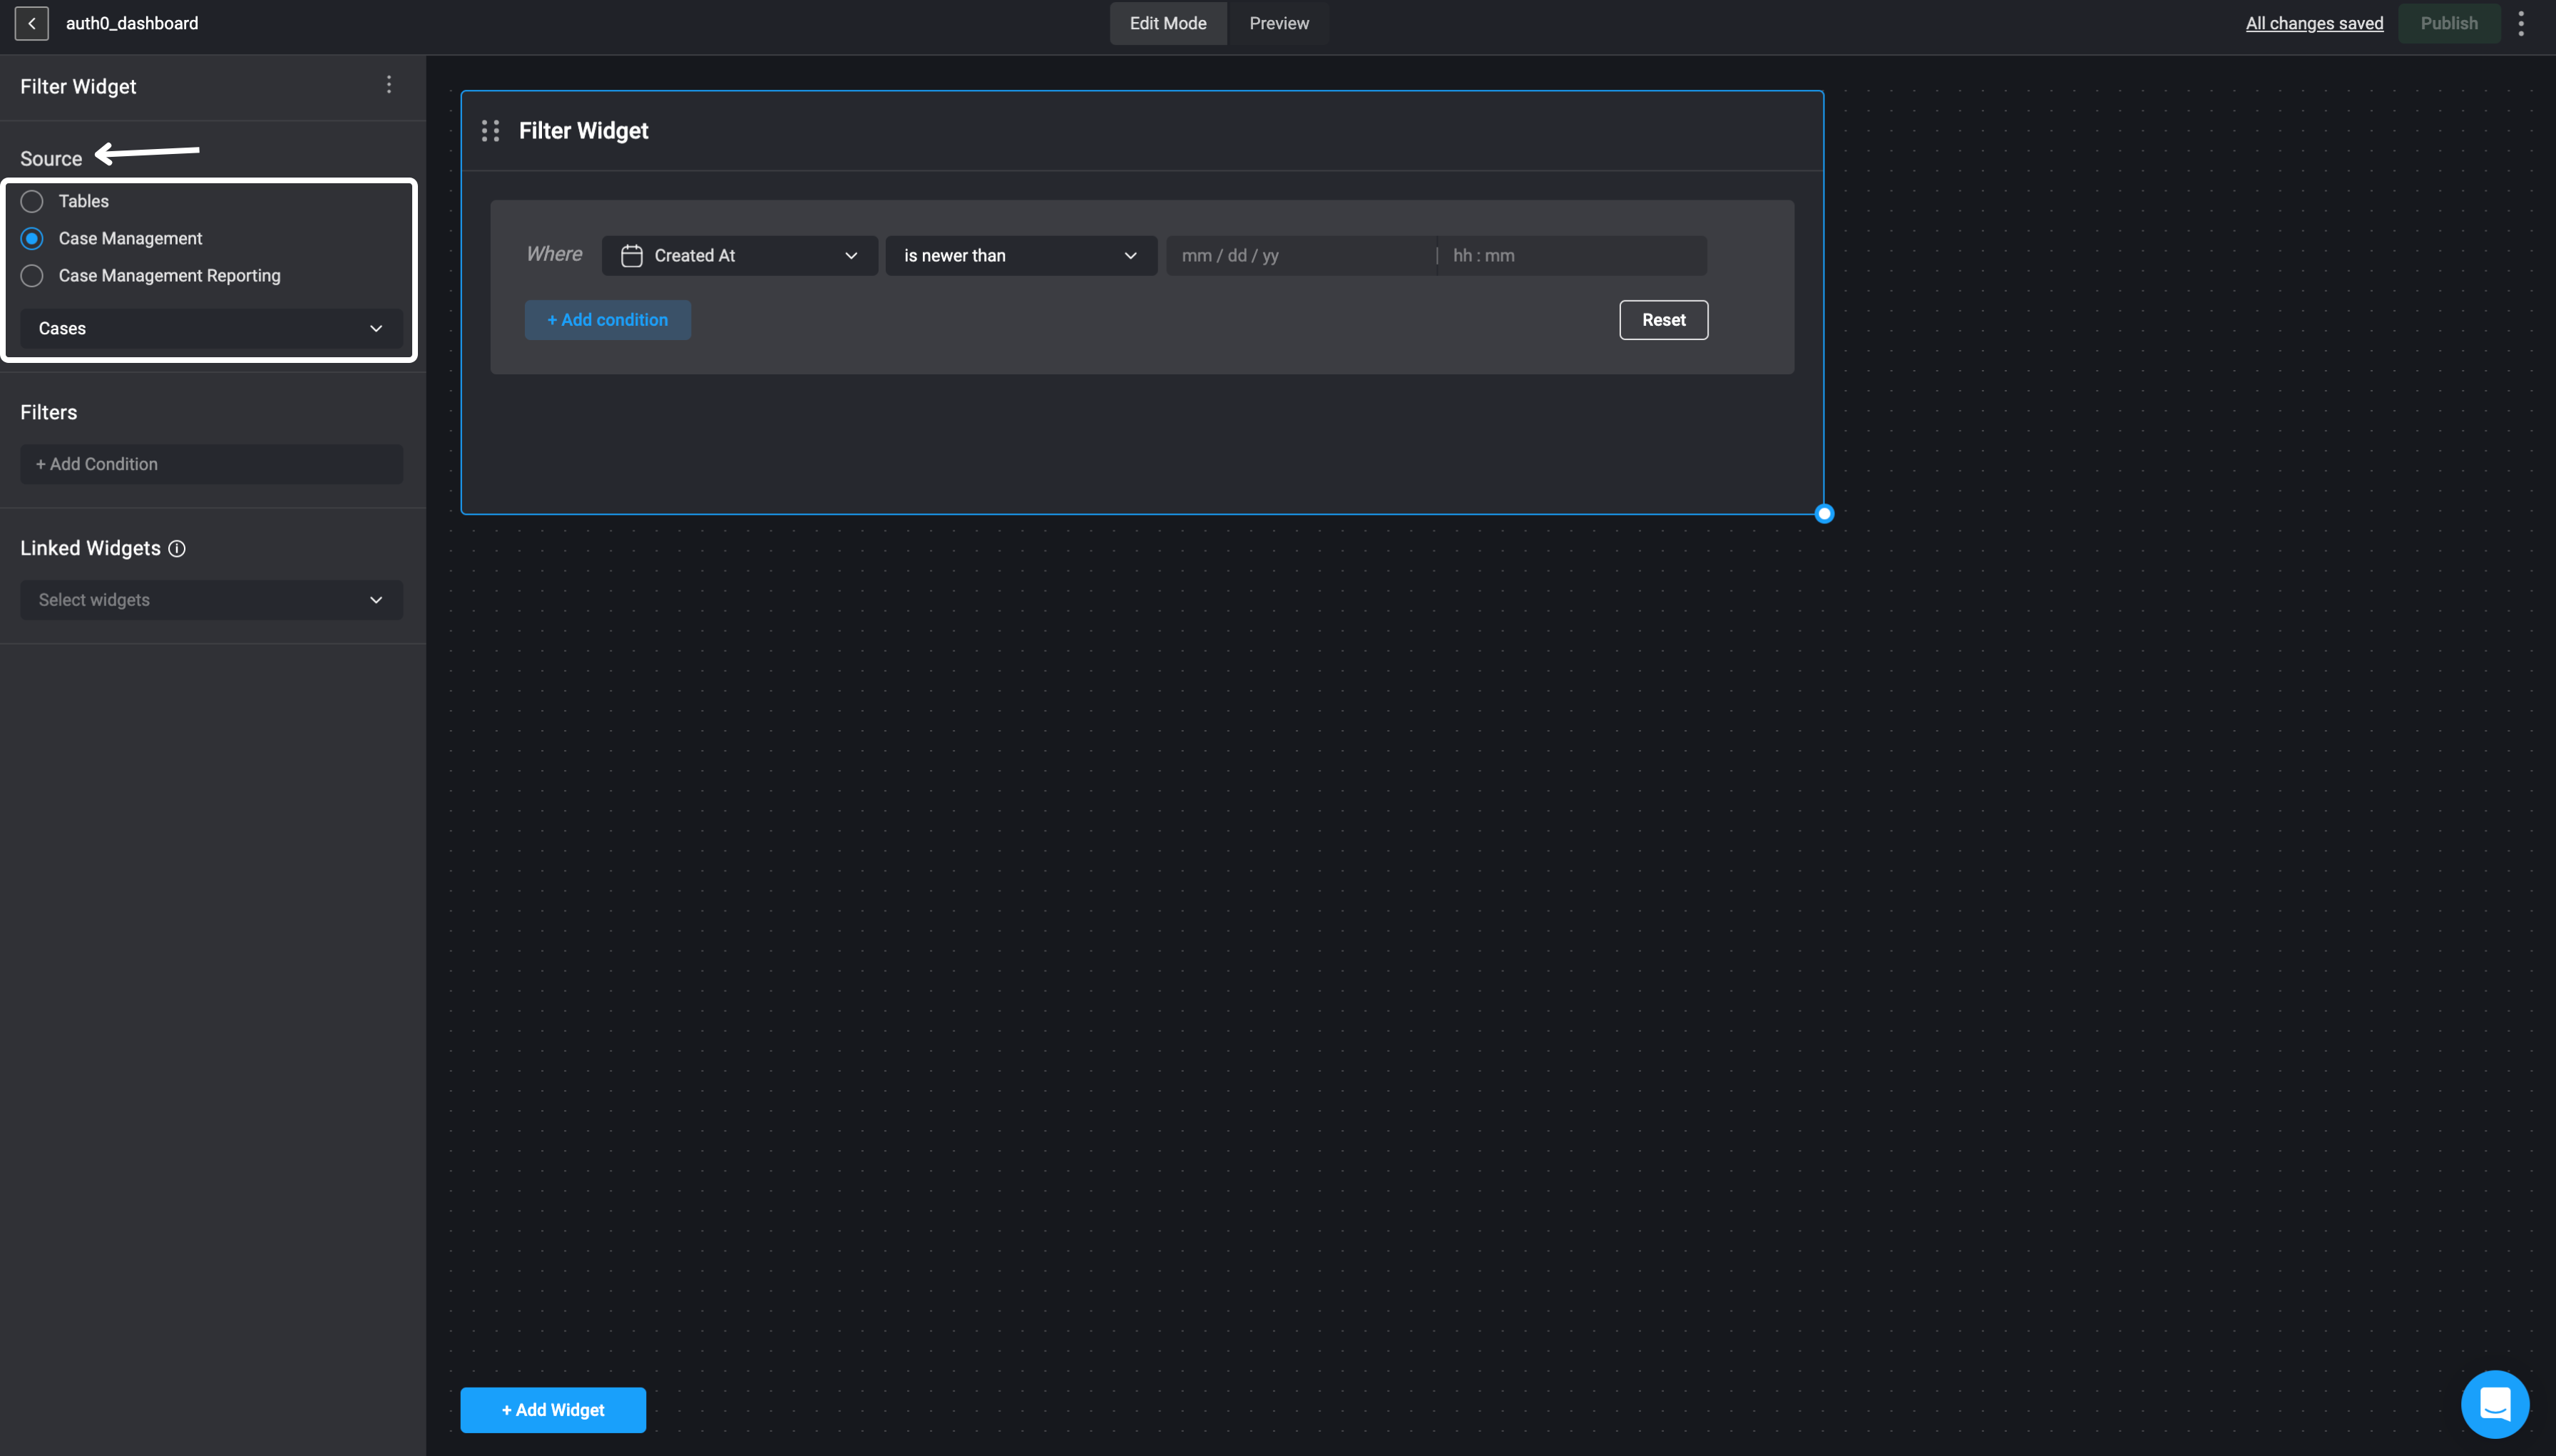Open the Filter Widget panel kebab menu

tap(389, 85)
